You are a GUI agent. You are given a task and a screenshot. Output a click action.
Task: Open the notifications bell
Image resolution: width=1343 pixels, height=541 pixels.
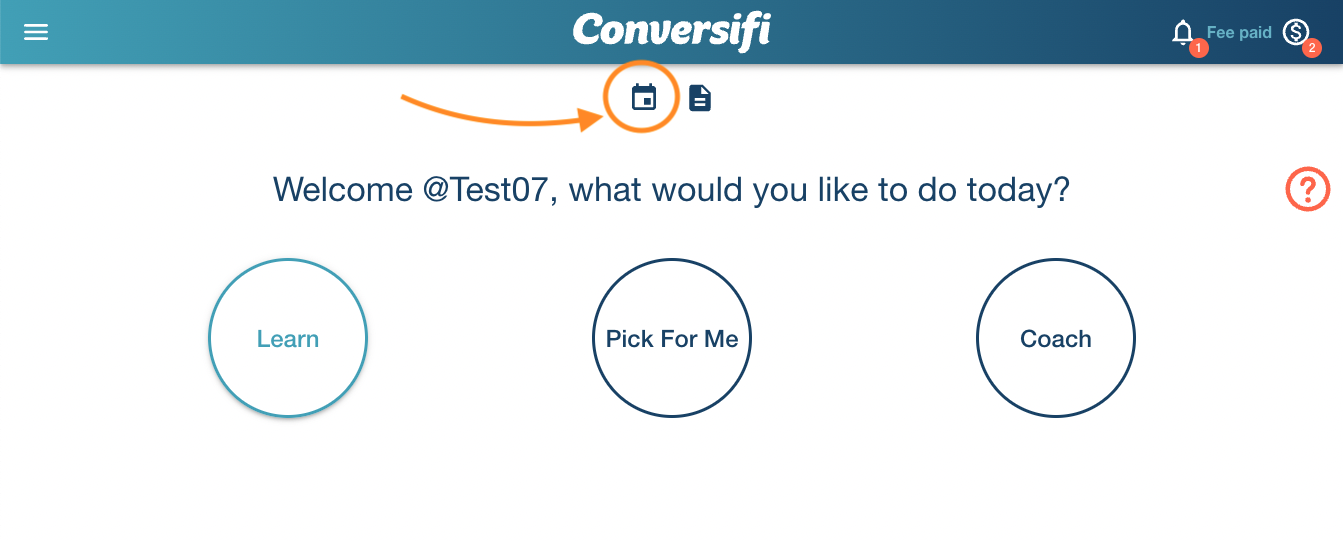tap(1182, 32)
